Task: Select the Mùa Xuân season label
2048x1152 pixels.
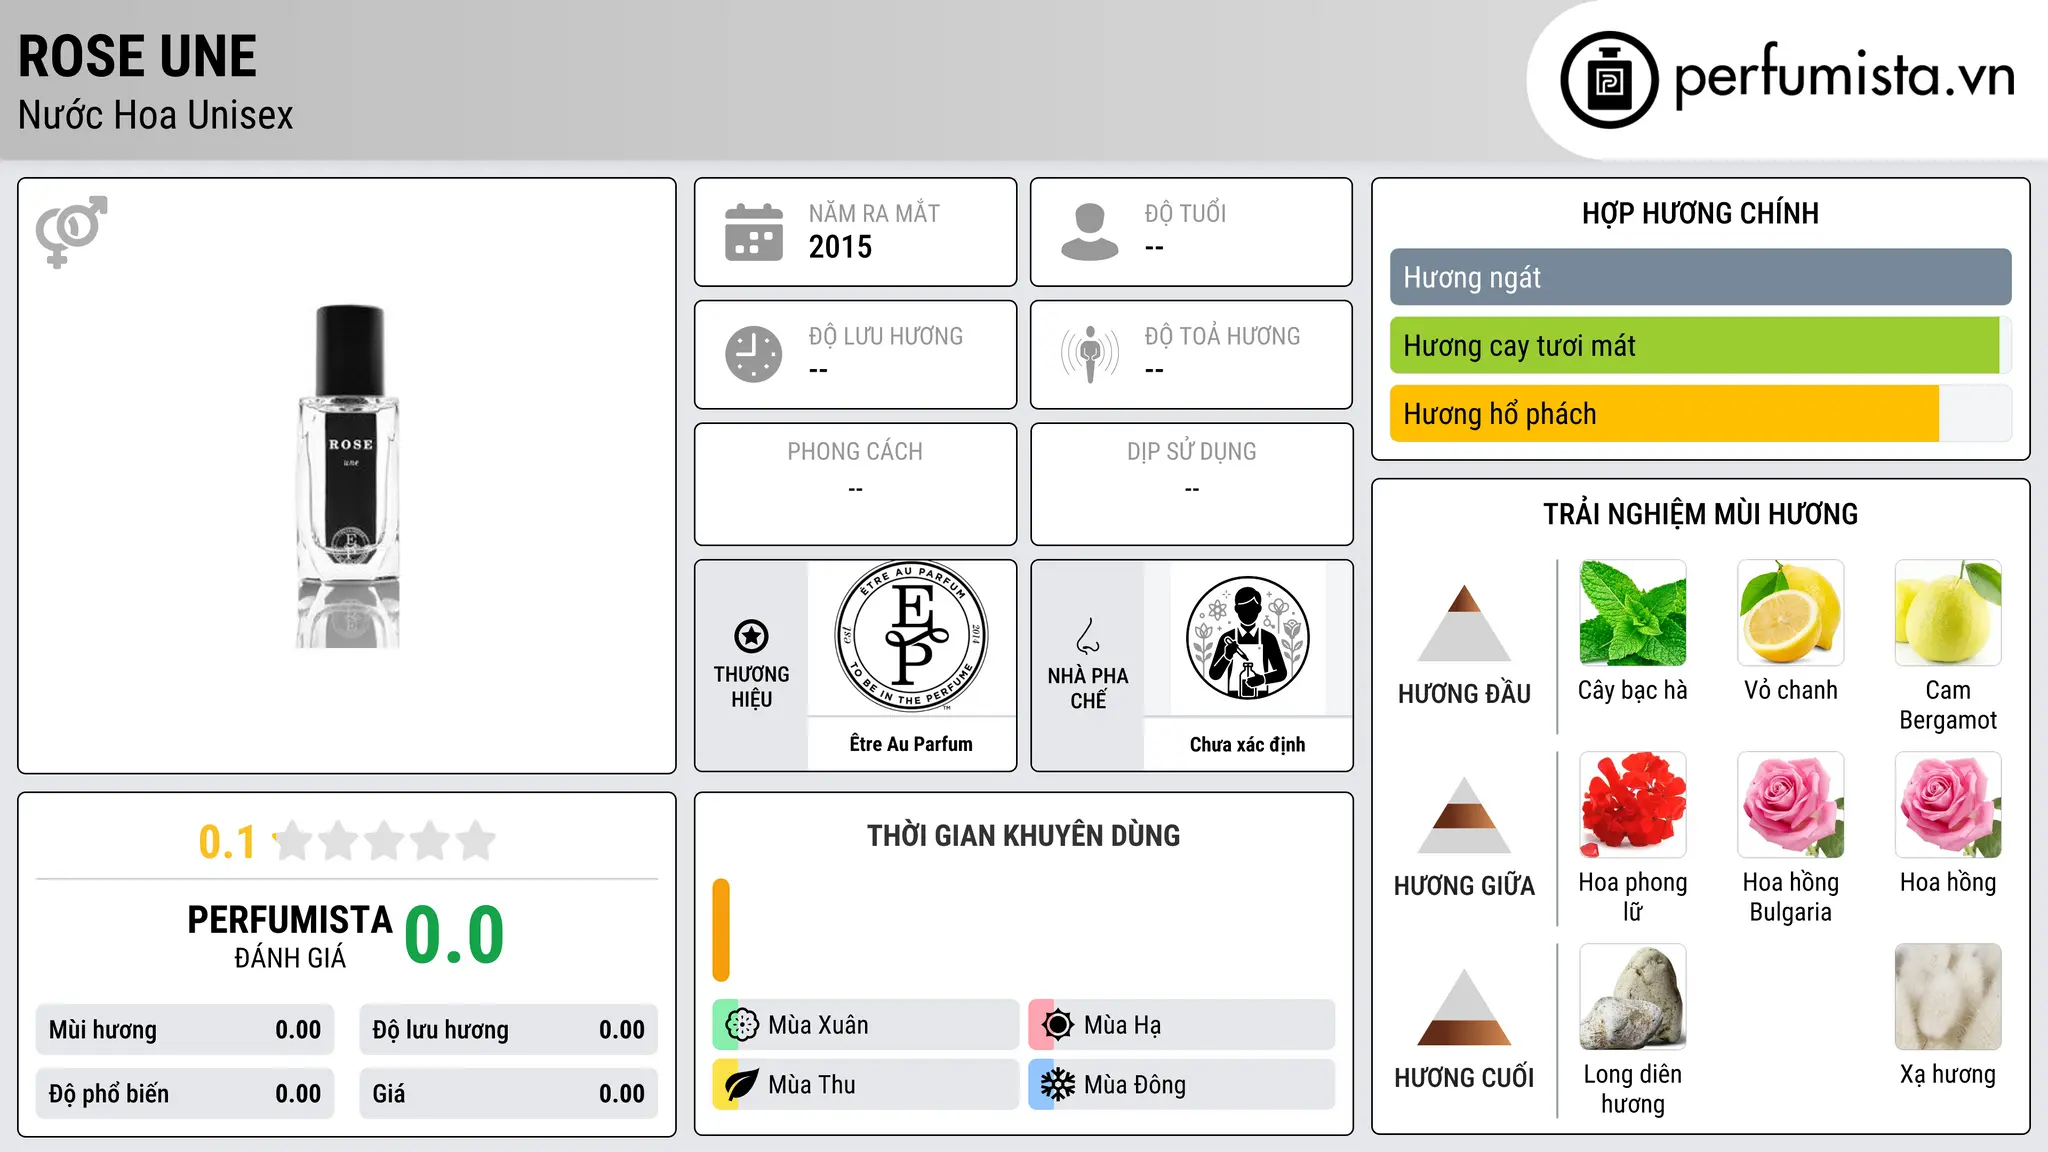Action: click(x=818, y=1025)
